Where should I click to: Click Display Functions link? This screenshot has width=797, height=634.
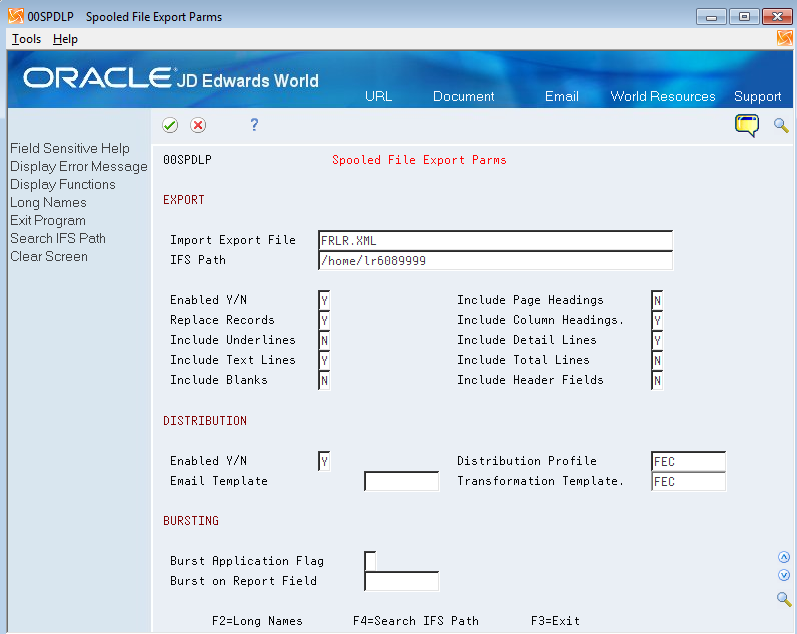[63, 185]
